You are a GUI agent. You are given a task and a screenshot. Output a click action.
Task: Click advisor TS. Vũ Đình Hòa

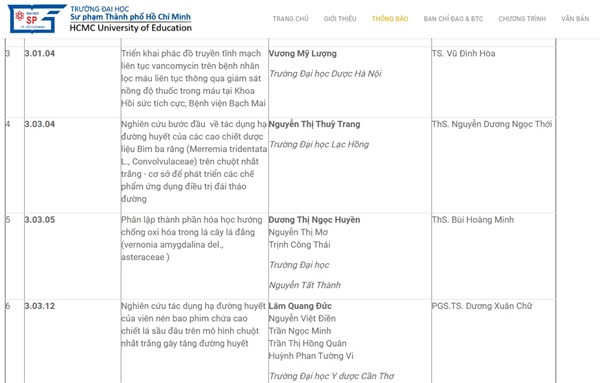463,54
